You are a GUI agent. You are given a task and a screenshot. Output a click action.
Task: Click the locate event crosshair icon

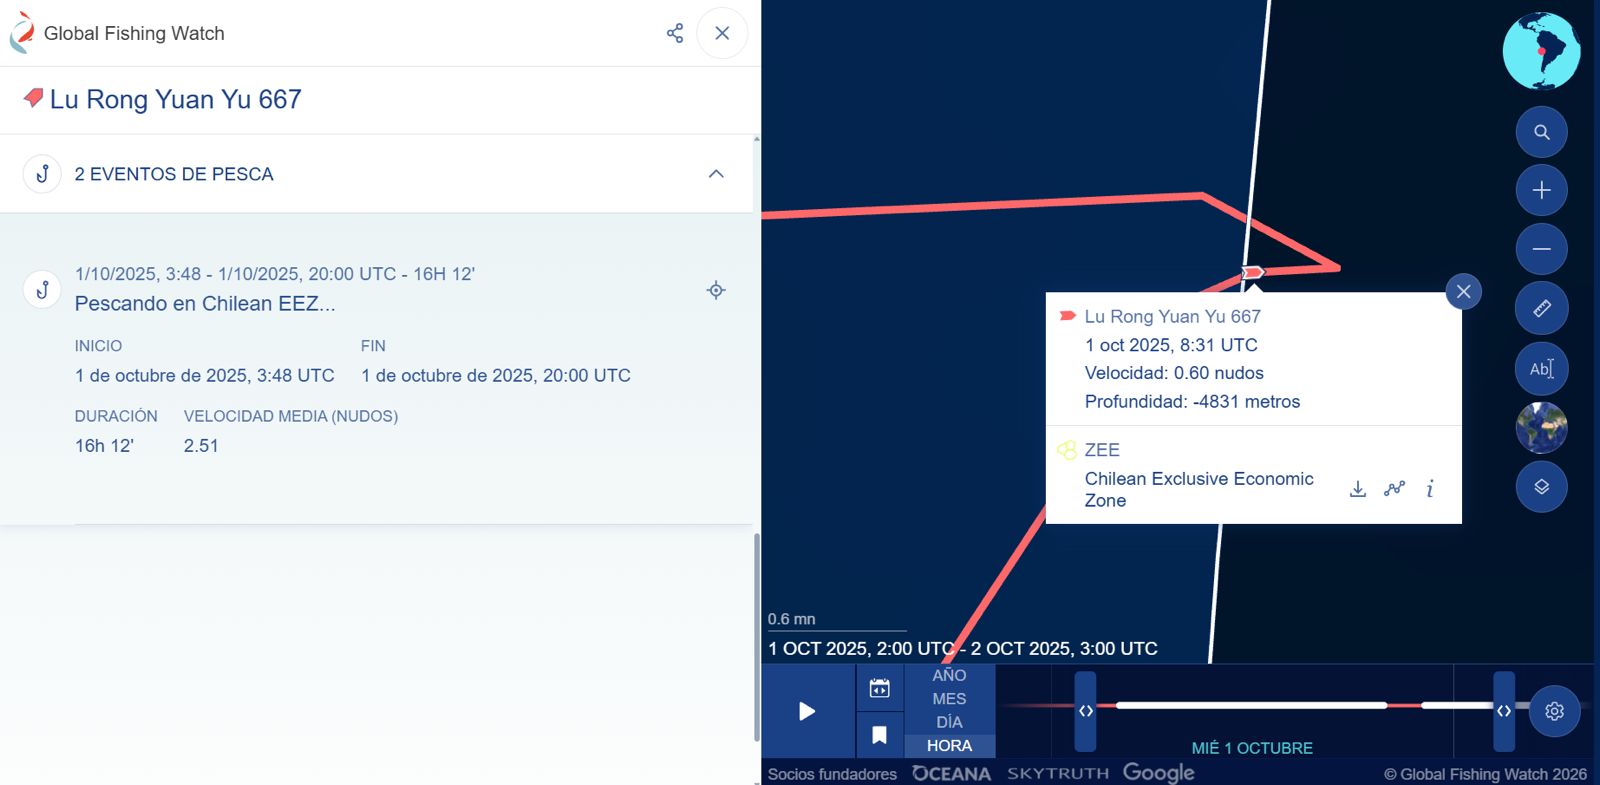click(716, 290)
